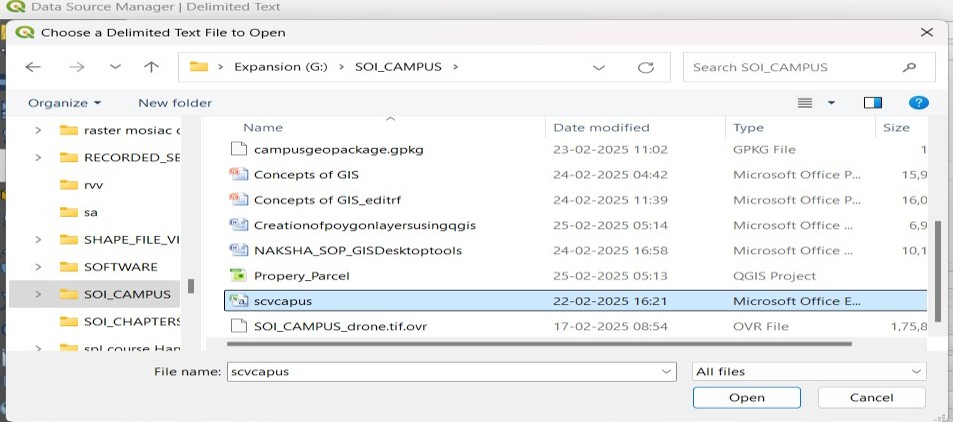Click the file list horizontal scrollbar

pyautogui.click(x=539, y=344)
